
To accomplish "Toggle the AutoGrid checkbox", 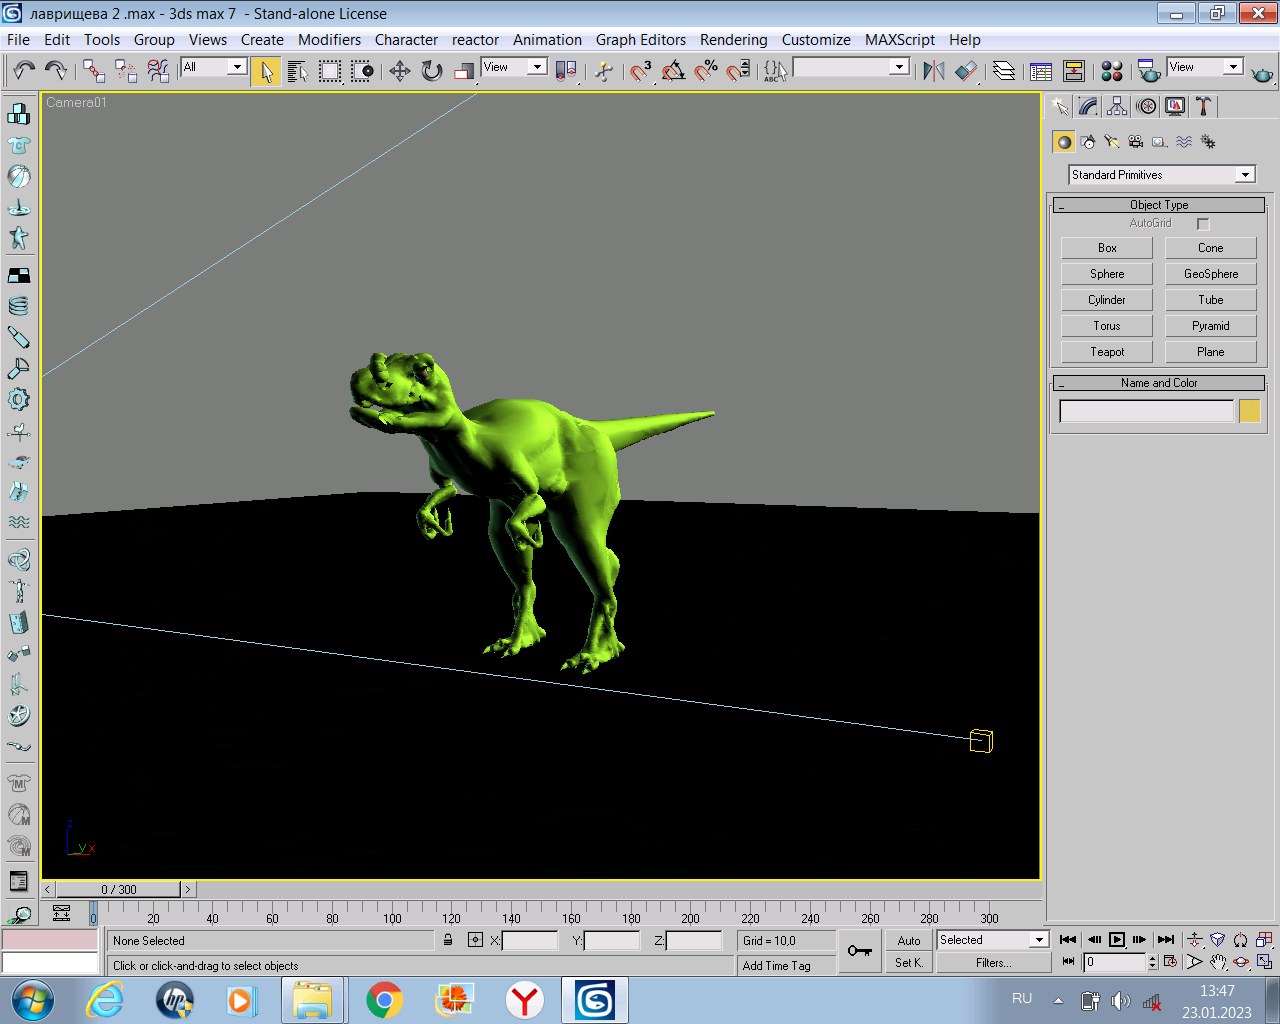I will pos(1203,224).
